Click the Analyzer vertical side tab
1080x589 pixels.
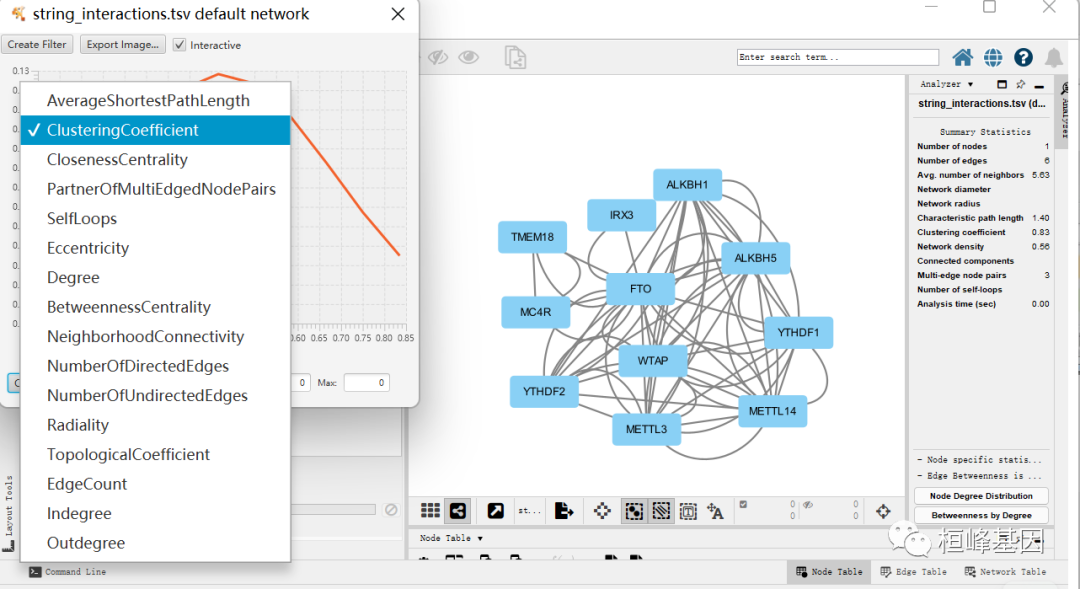tap(1065, 110)
